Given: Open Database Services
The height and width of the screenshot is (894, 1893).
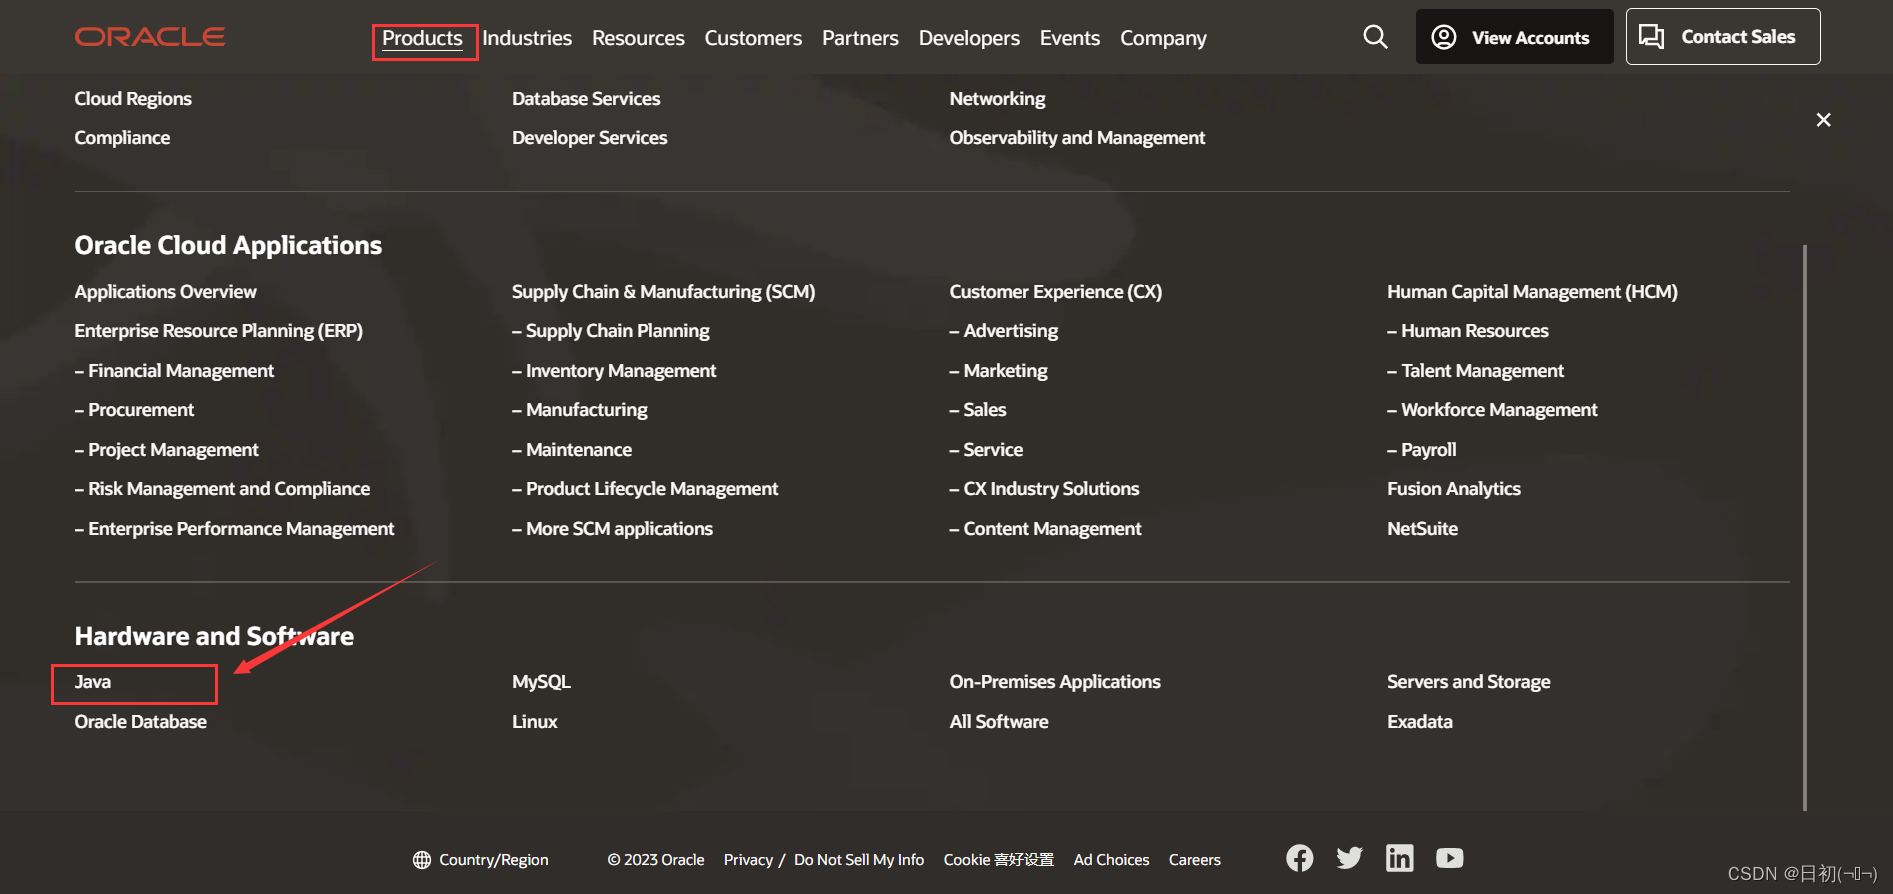Looking at the screenshot, I should coord(586,99).
